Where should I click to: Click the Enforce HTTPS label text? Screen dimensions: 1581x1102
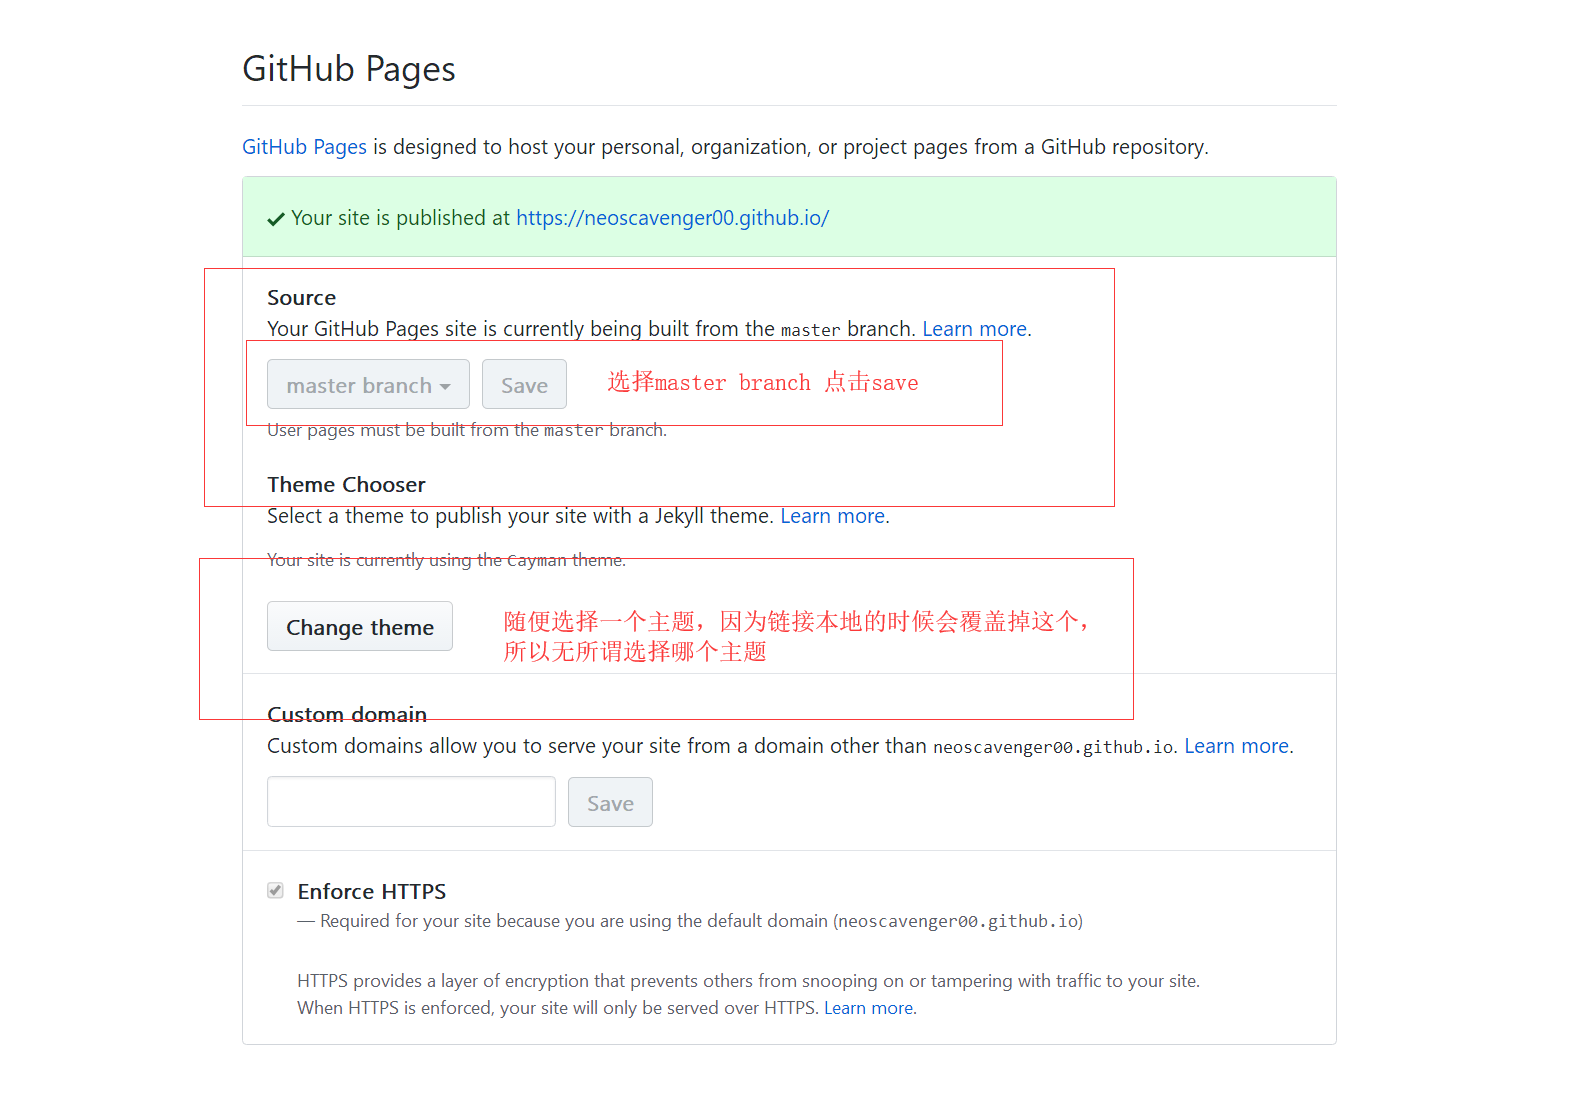[372, 891]
